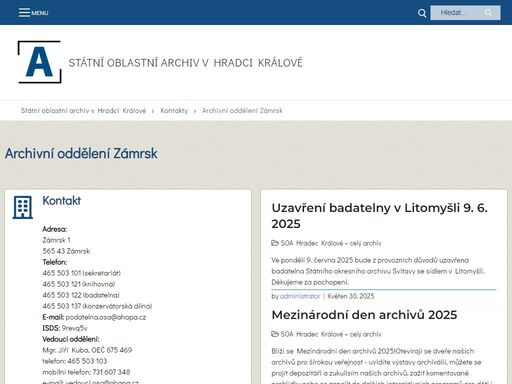
Task: Open SOA Hradec Králové category under first article
Action: pos(331,243)
